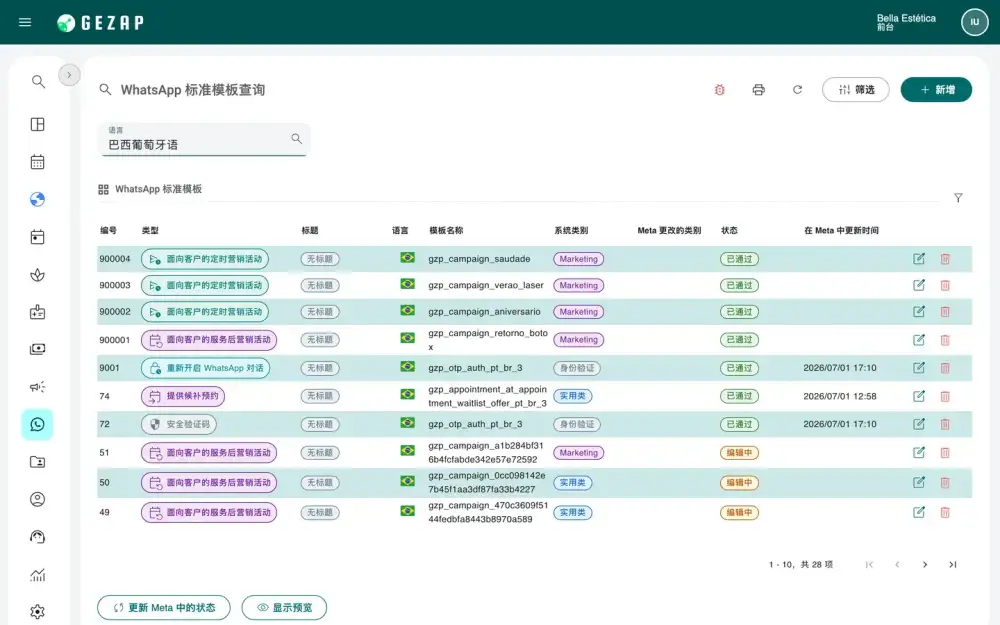Click the 已通过 status in row 900004
Image resolution: width=1000 pixels, height=625 pixels.
[739, 259]
